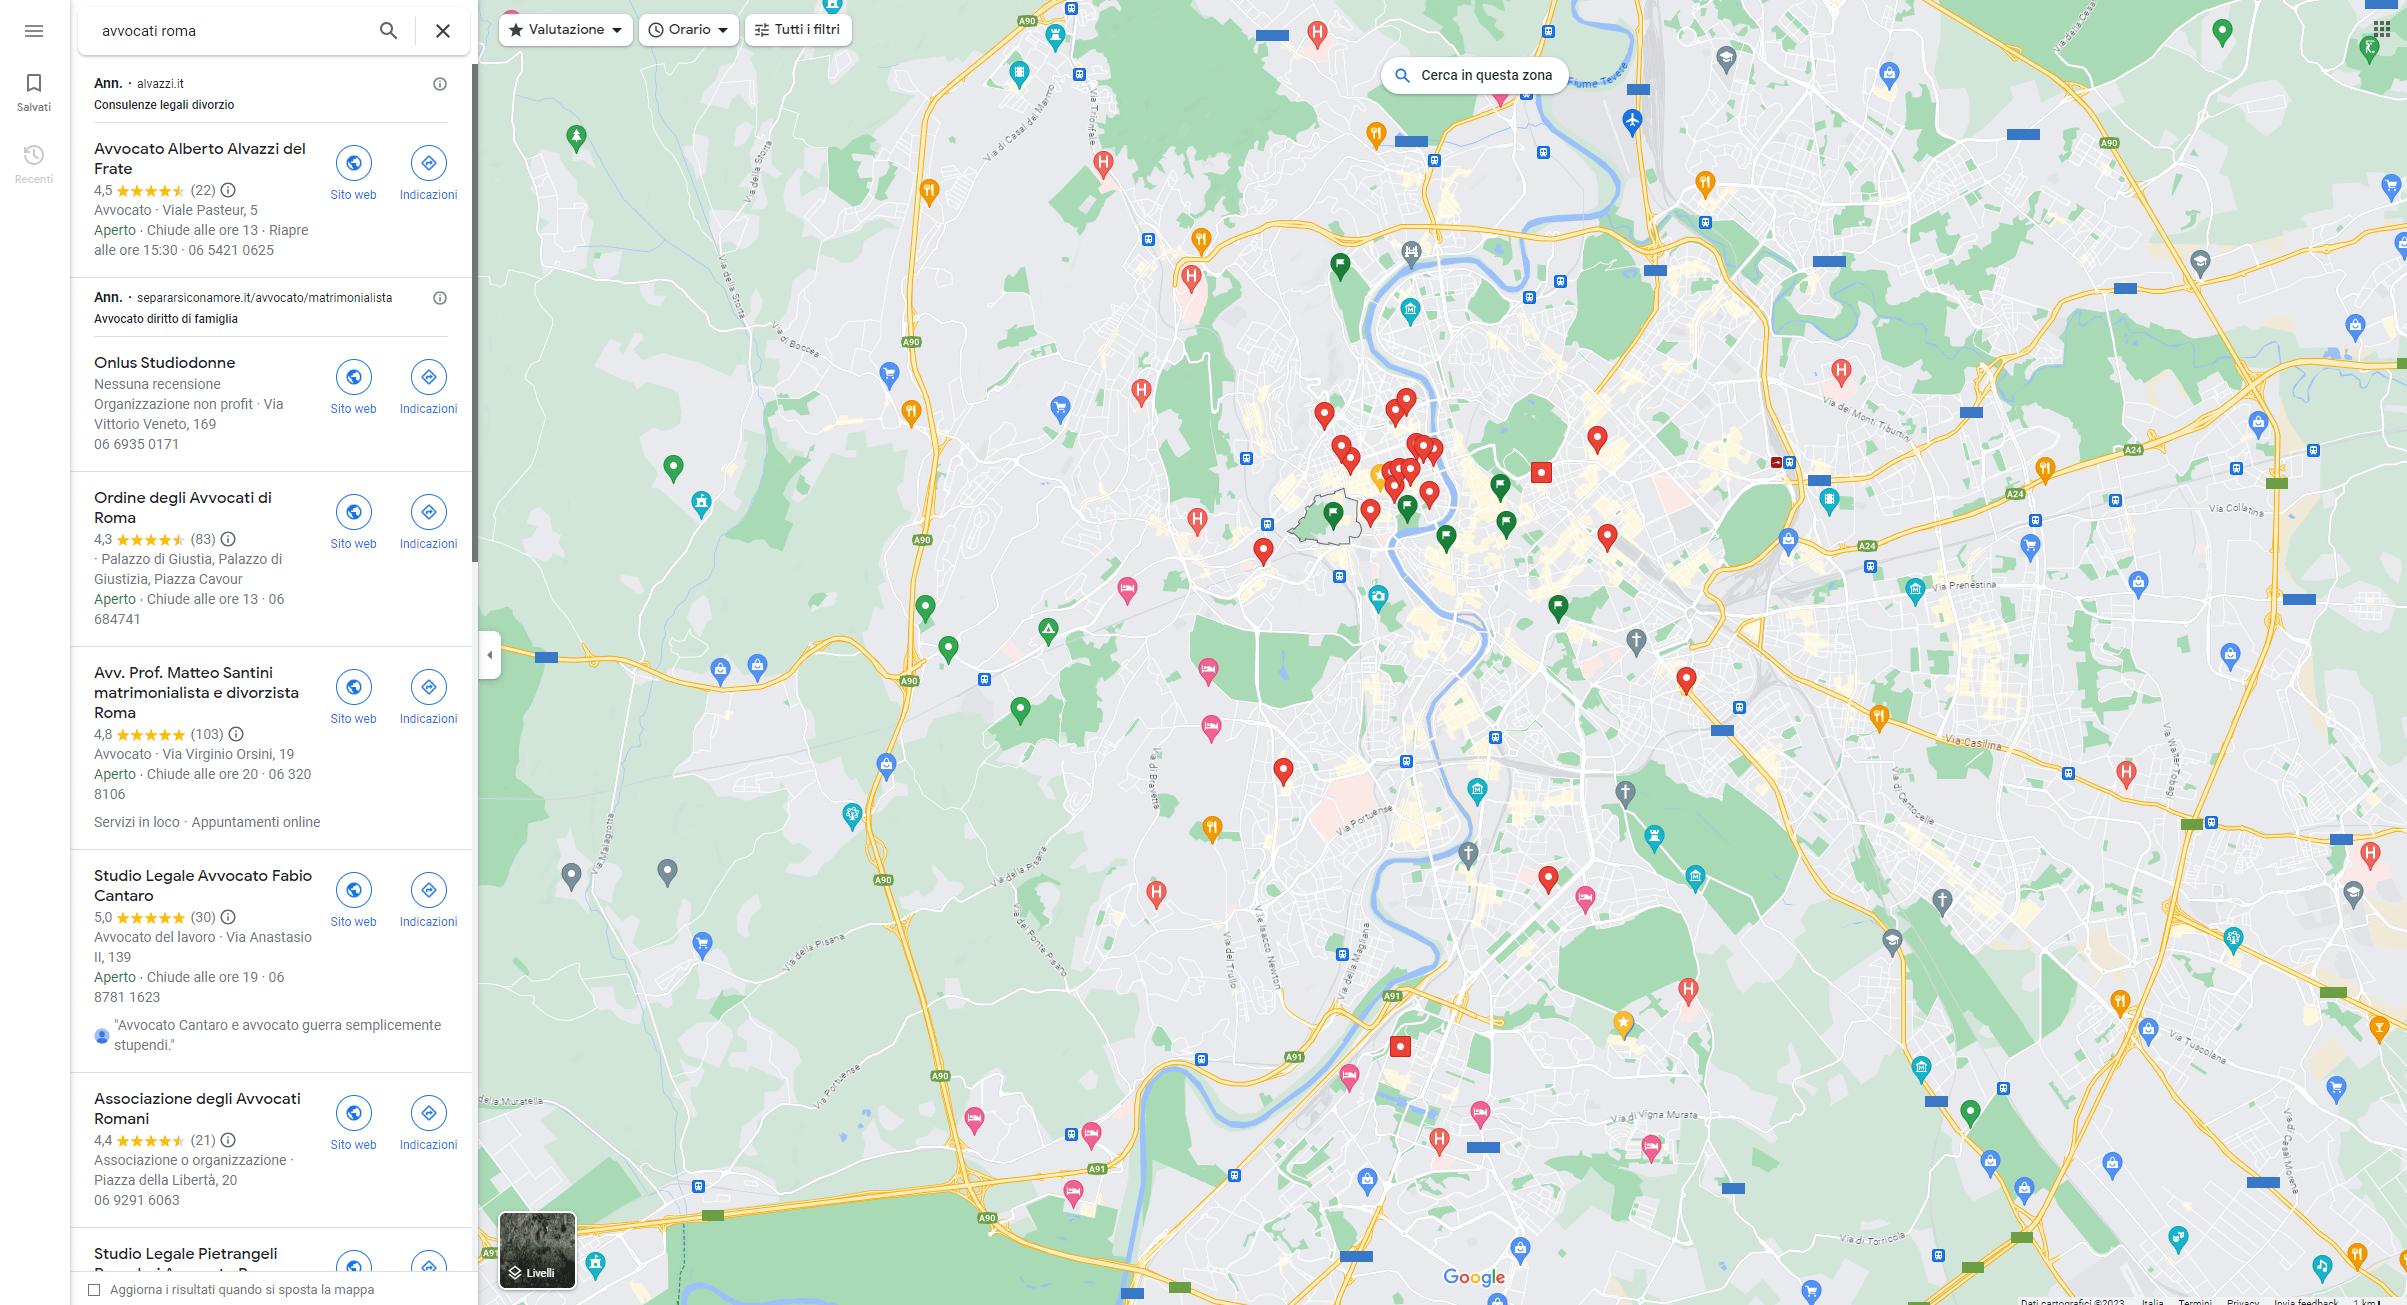Open the hamburger main menu
This screenshot has width=2407, height=1305.
click(x=33, y=31)
